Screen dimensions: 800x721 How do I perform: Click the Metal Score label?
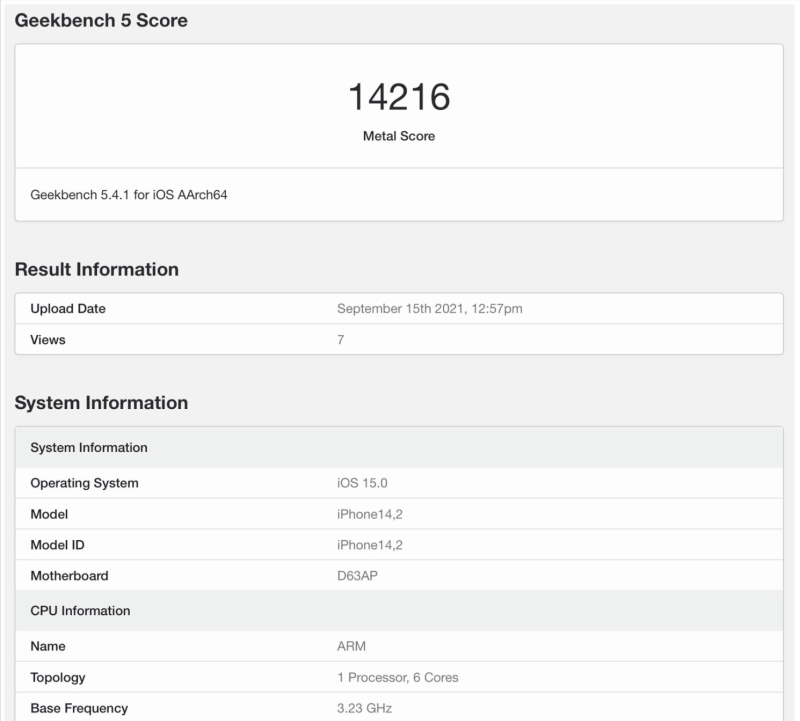pyautogui.click(x=399, y=136)
